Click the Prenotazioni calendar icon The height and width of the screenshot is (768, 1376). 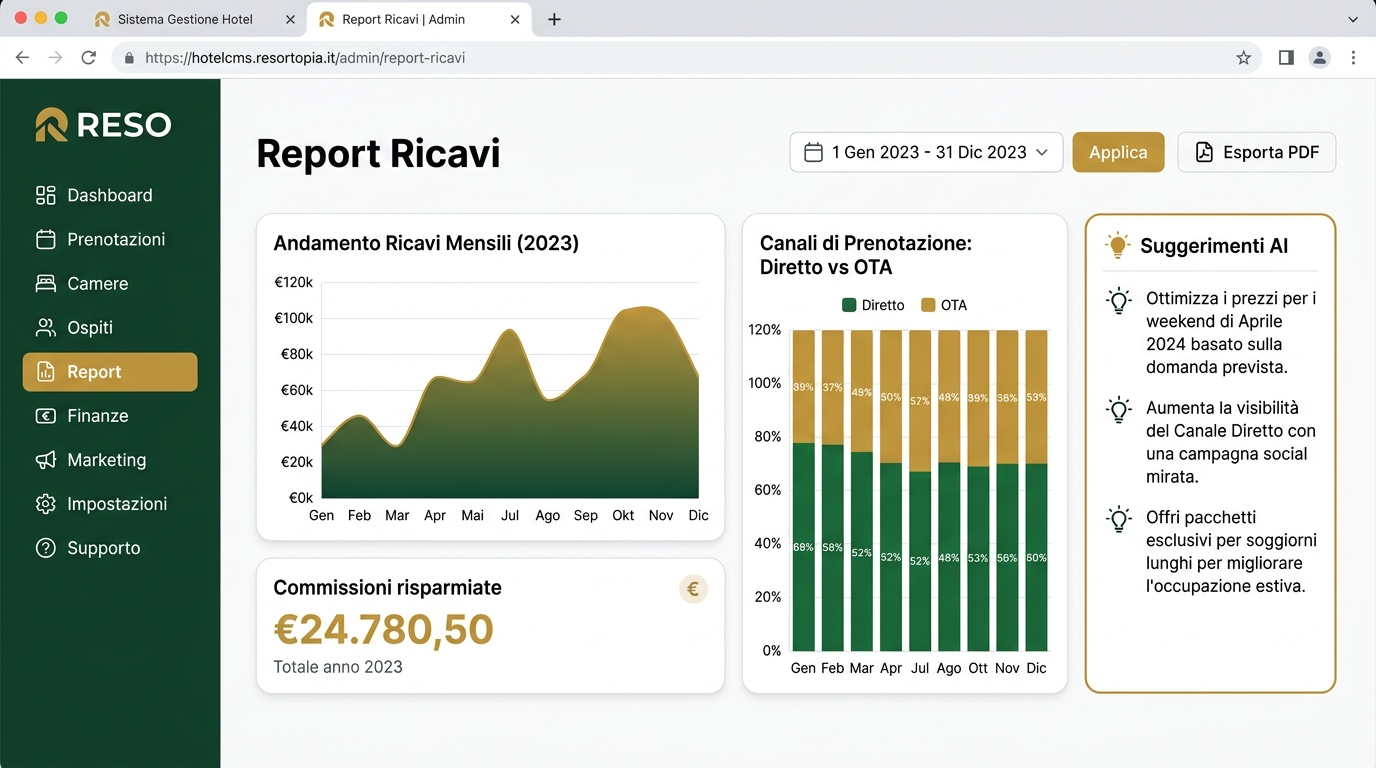coord(45,239)
